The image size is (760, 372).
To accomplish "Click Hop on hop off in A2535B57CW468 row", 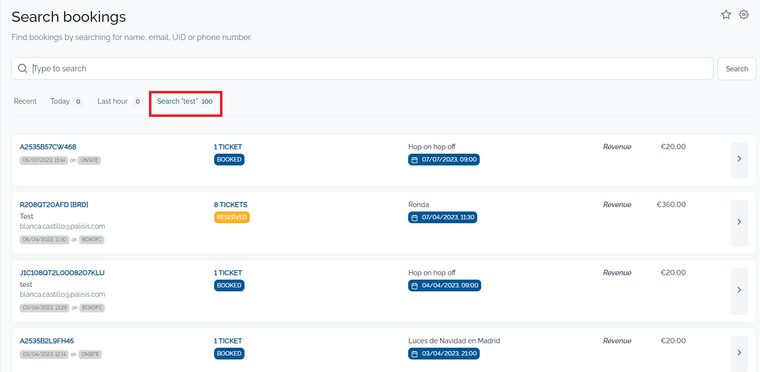I will [x=432, y=146].
